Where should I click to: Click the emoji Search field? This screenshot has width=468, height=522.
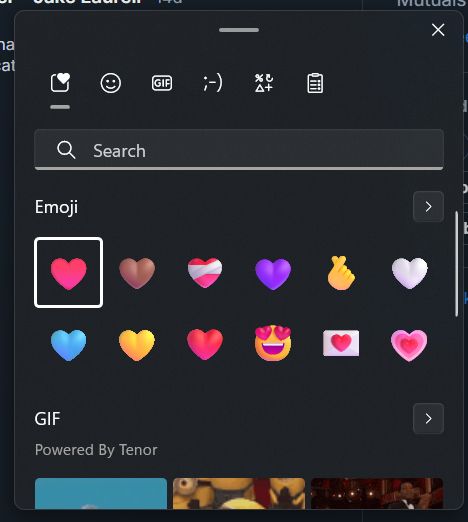click(x=239, y=150)
